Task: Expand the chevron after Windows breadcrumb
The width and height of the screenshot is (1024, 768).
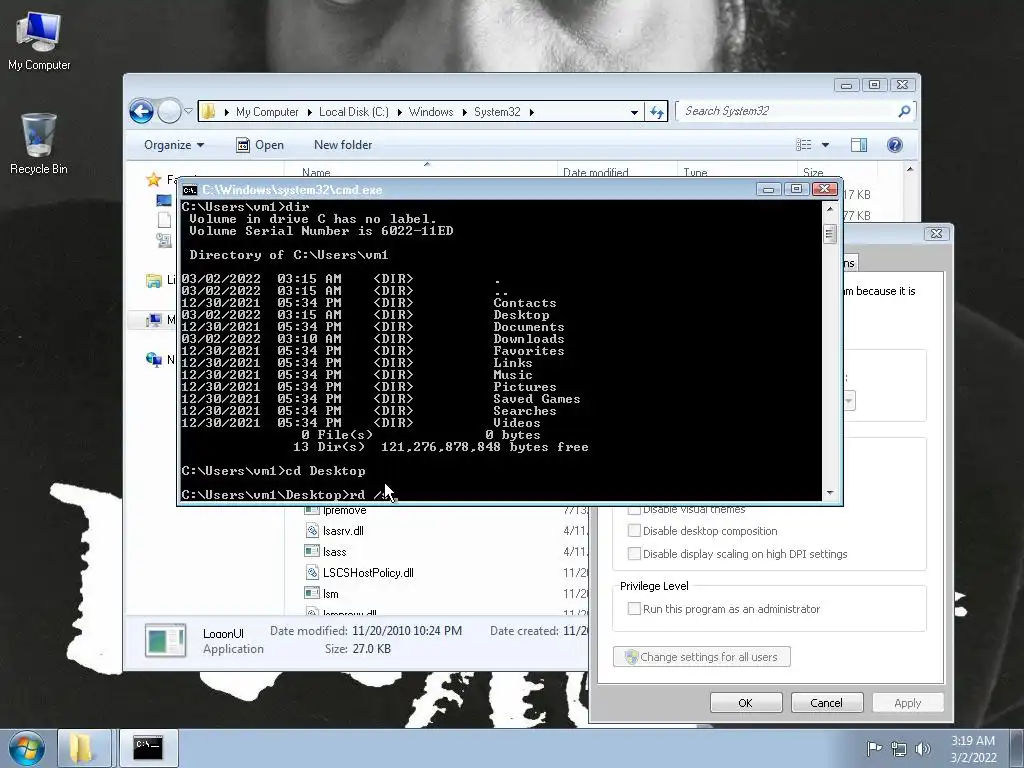Action: (464, 112)
